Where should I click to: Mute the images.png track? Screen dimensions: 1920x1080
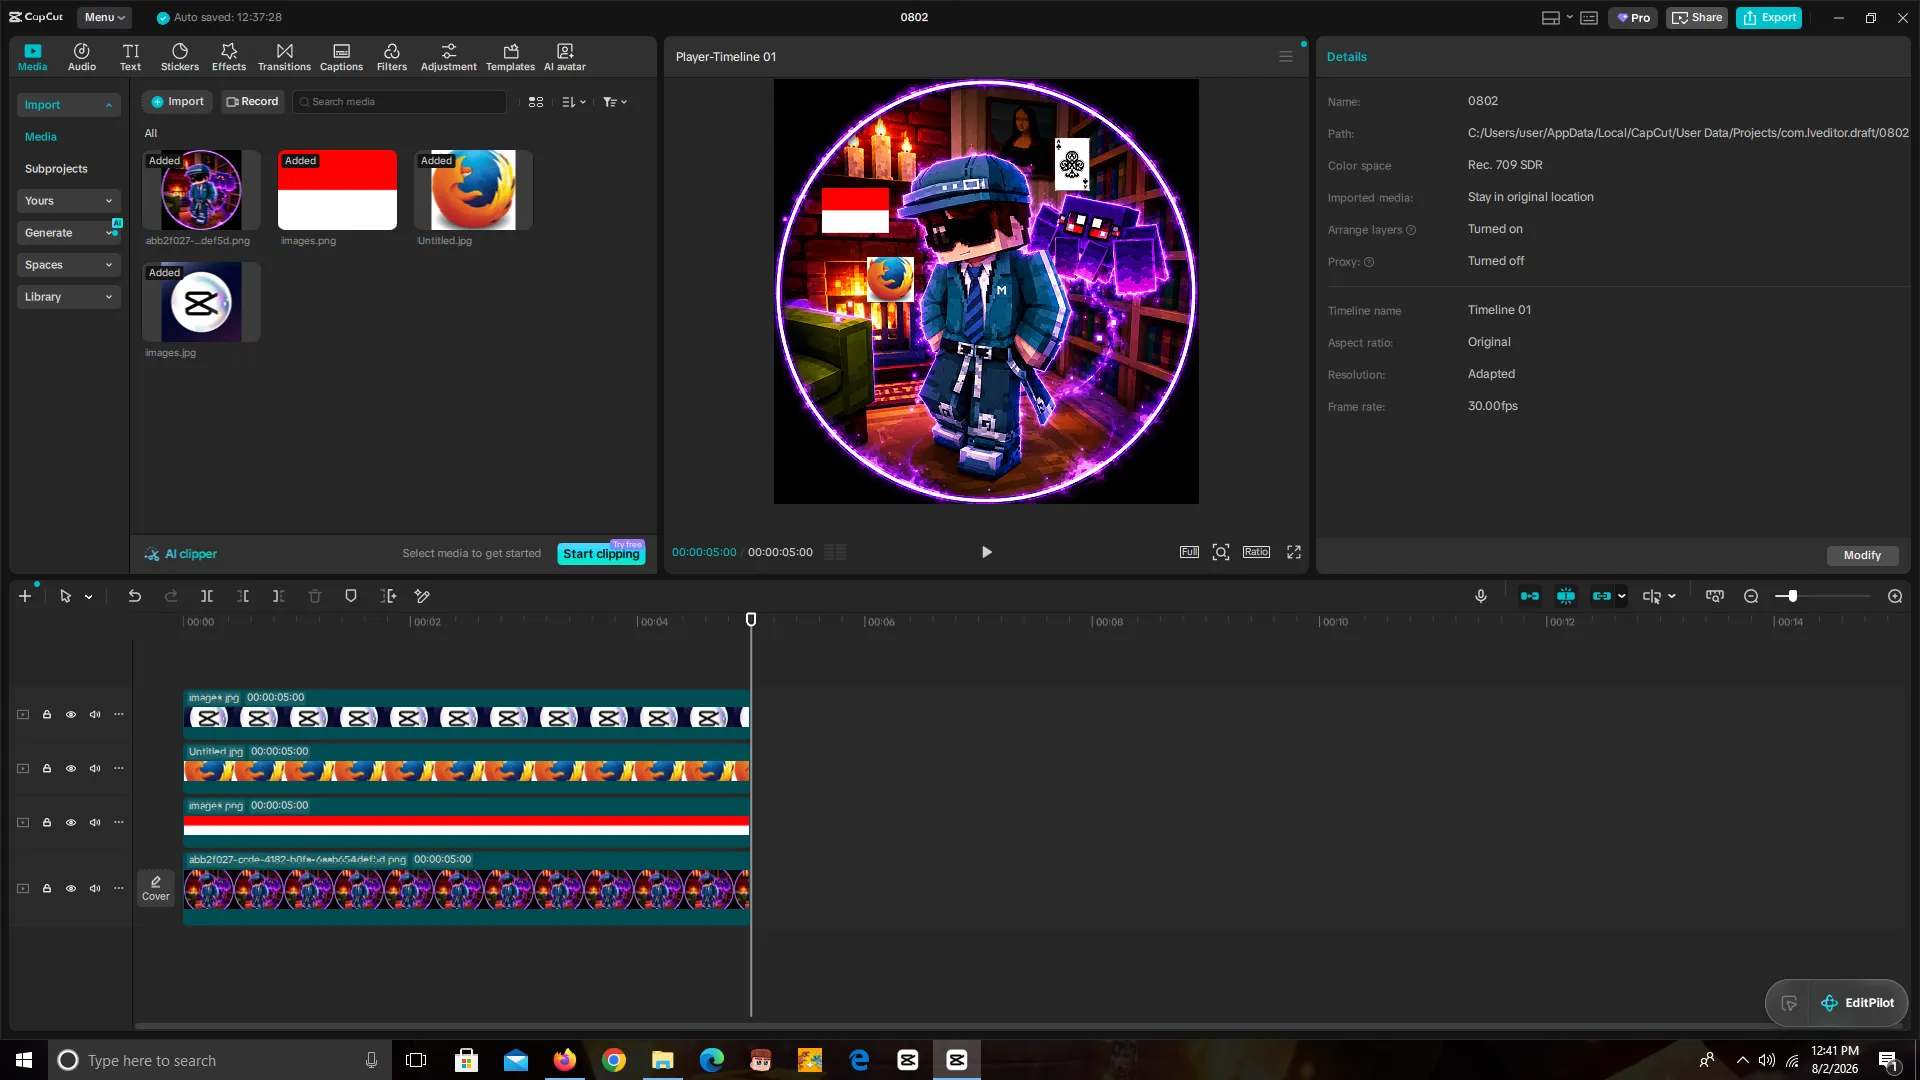coord(95,823)
